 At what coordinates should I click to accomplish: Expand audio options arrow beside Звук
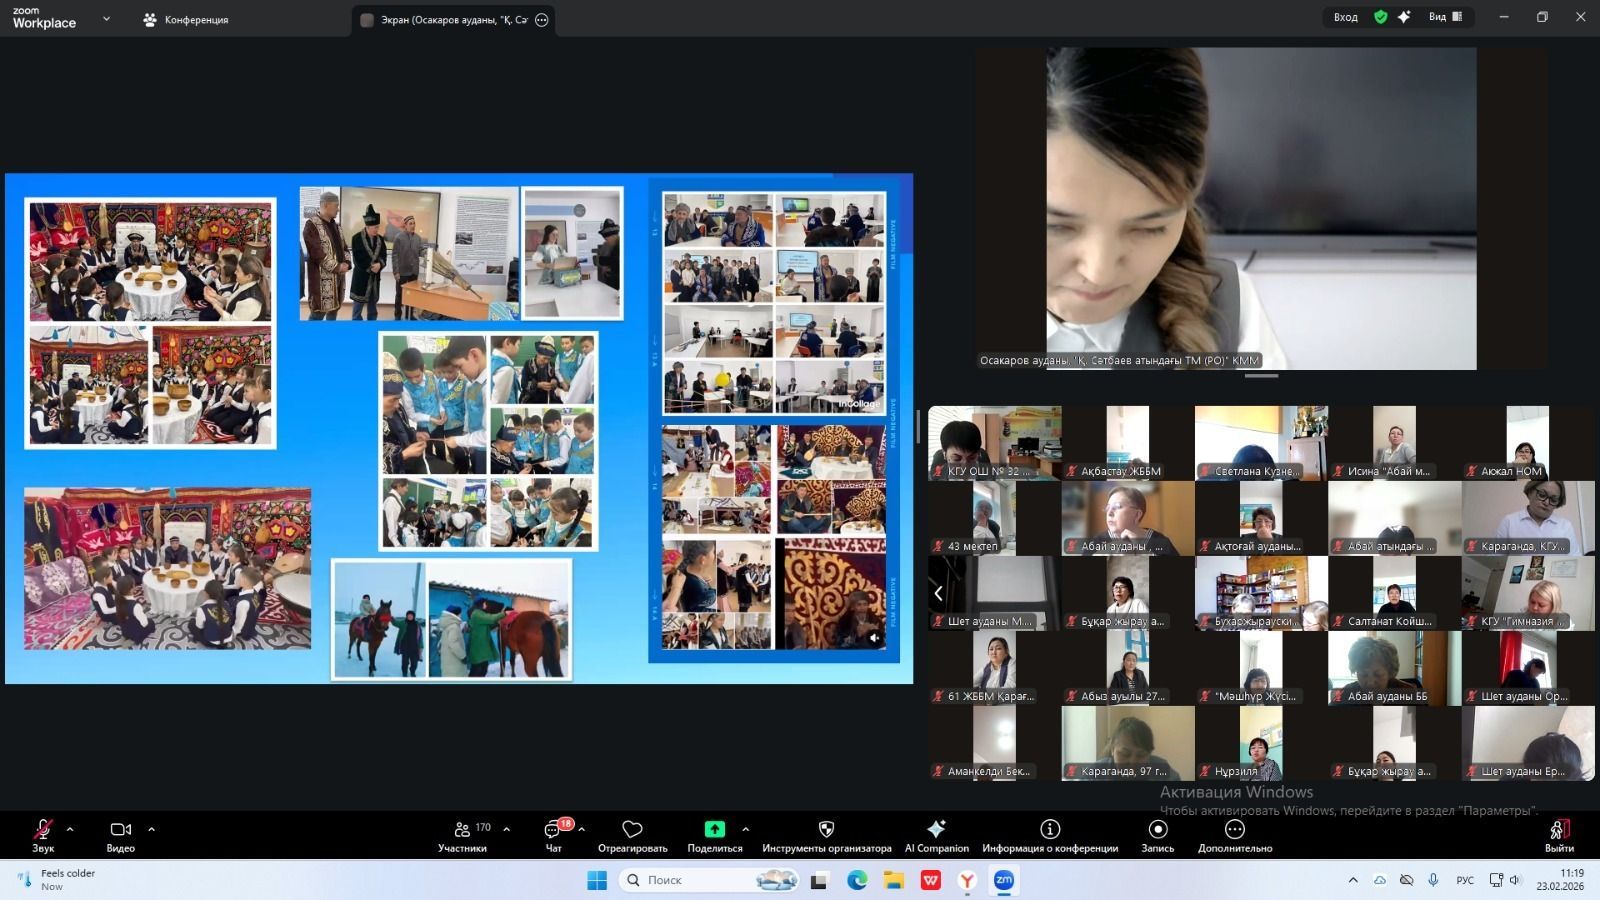pyautogui.click(x=70, y=829)
